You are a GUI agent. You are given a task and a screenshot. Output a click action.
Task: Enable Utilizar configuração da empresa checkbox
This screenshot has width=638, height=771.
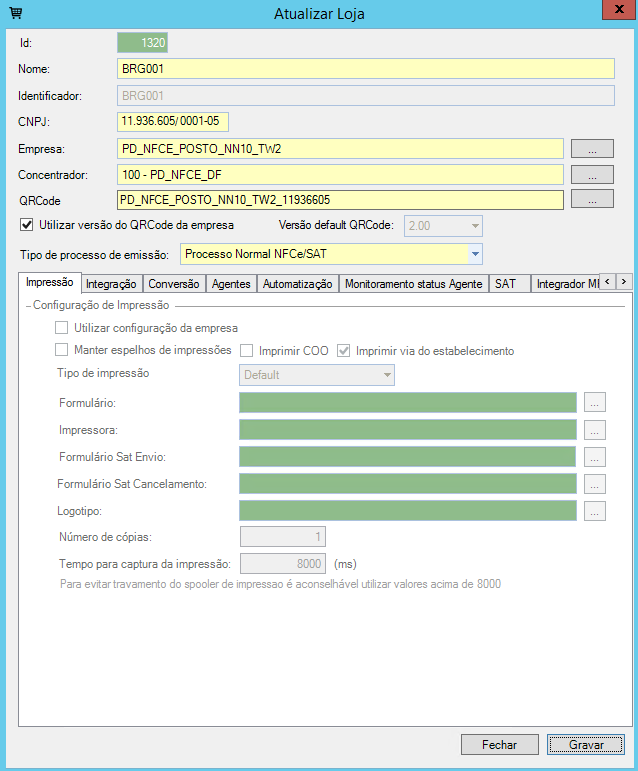click(x=62, y=327)
